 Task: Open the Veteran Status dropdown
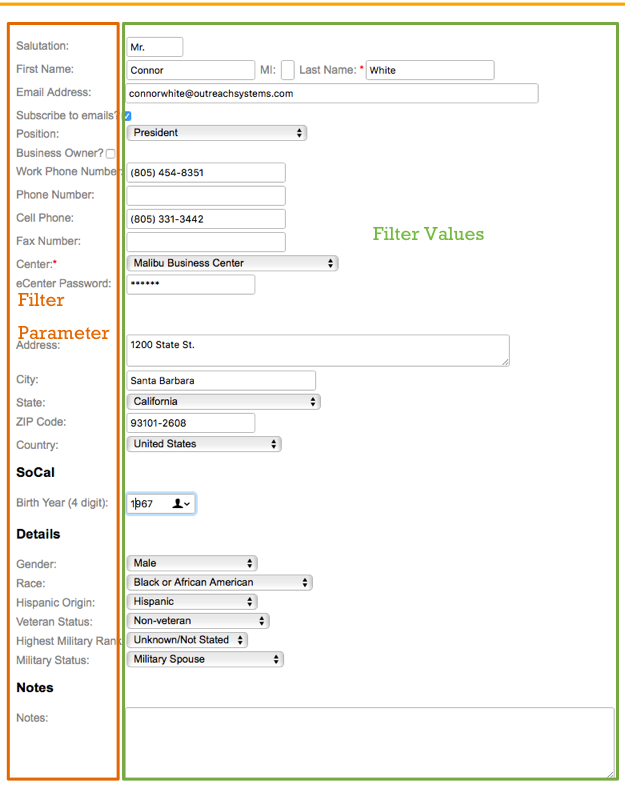click(x=198, y=621)
